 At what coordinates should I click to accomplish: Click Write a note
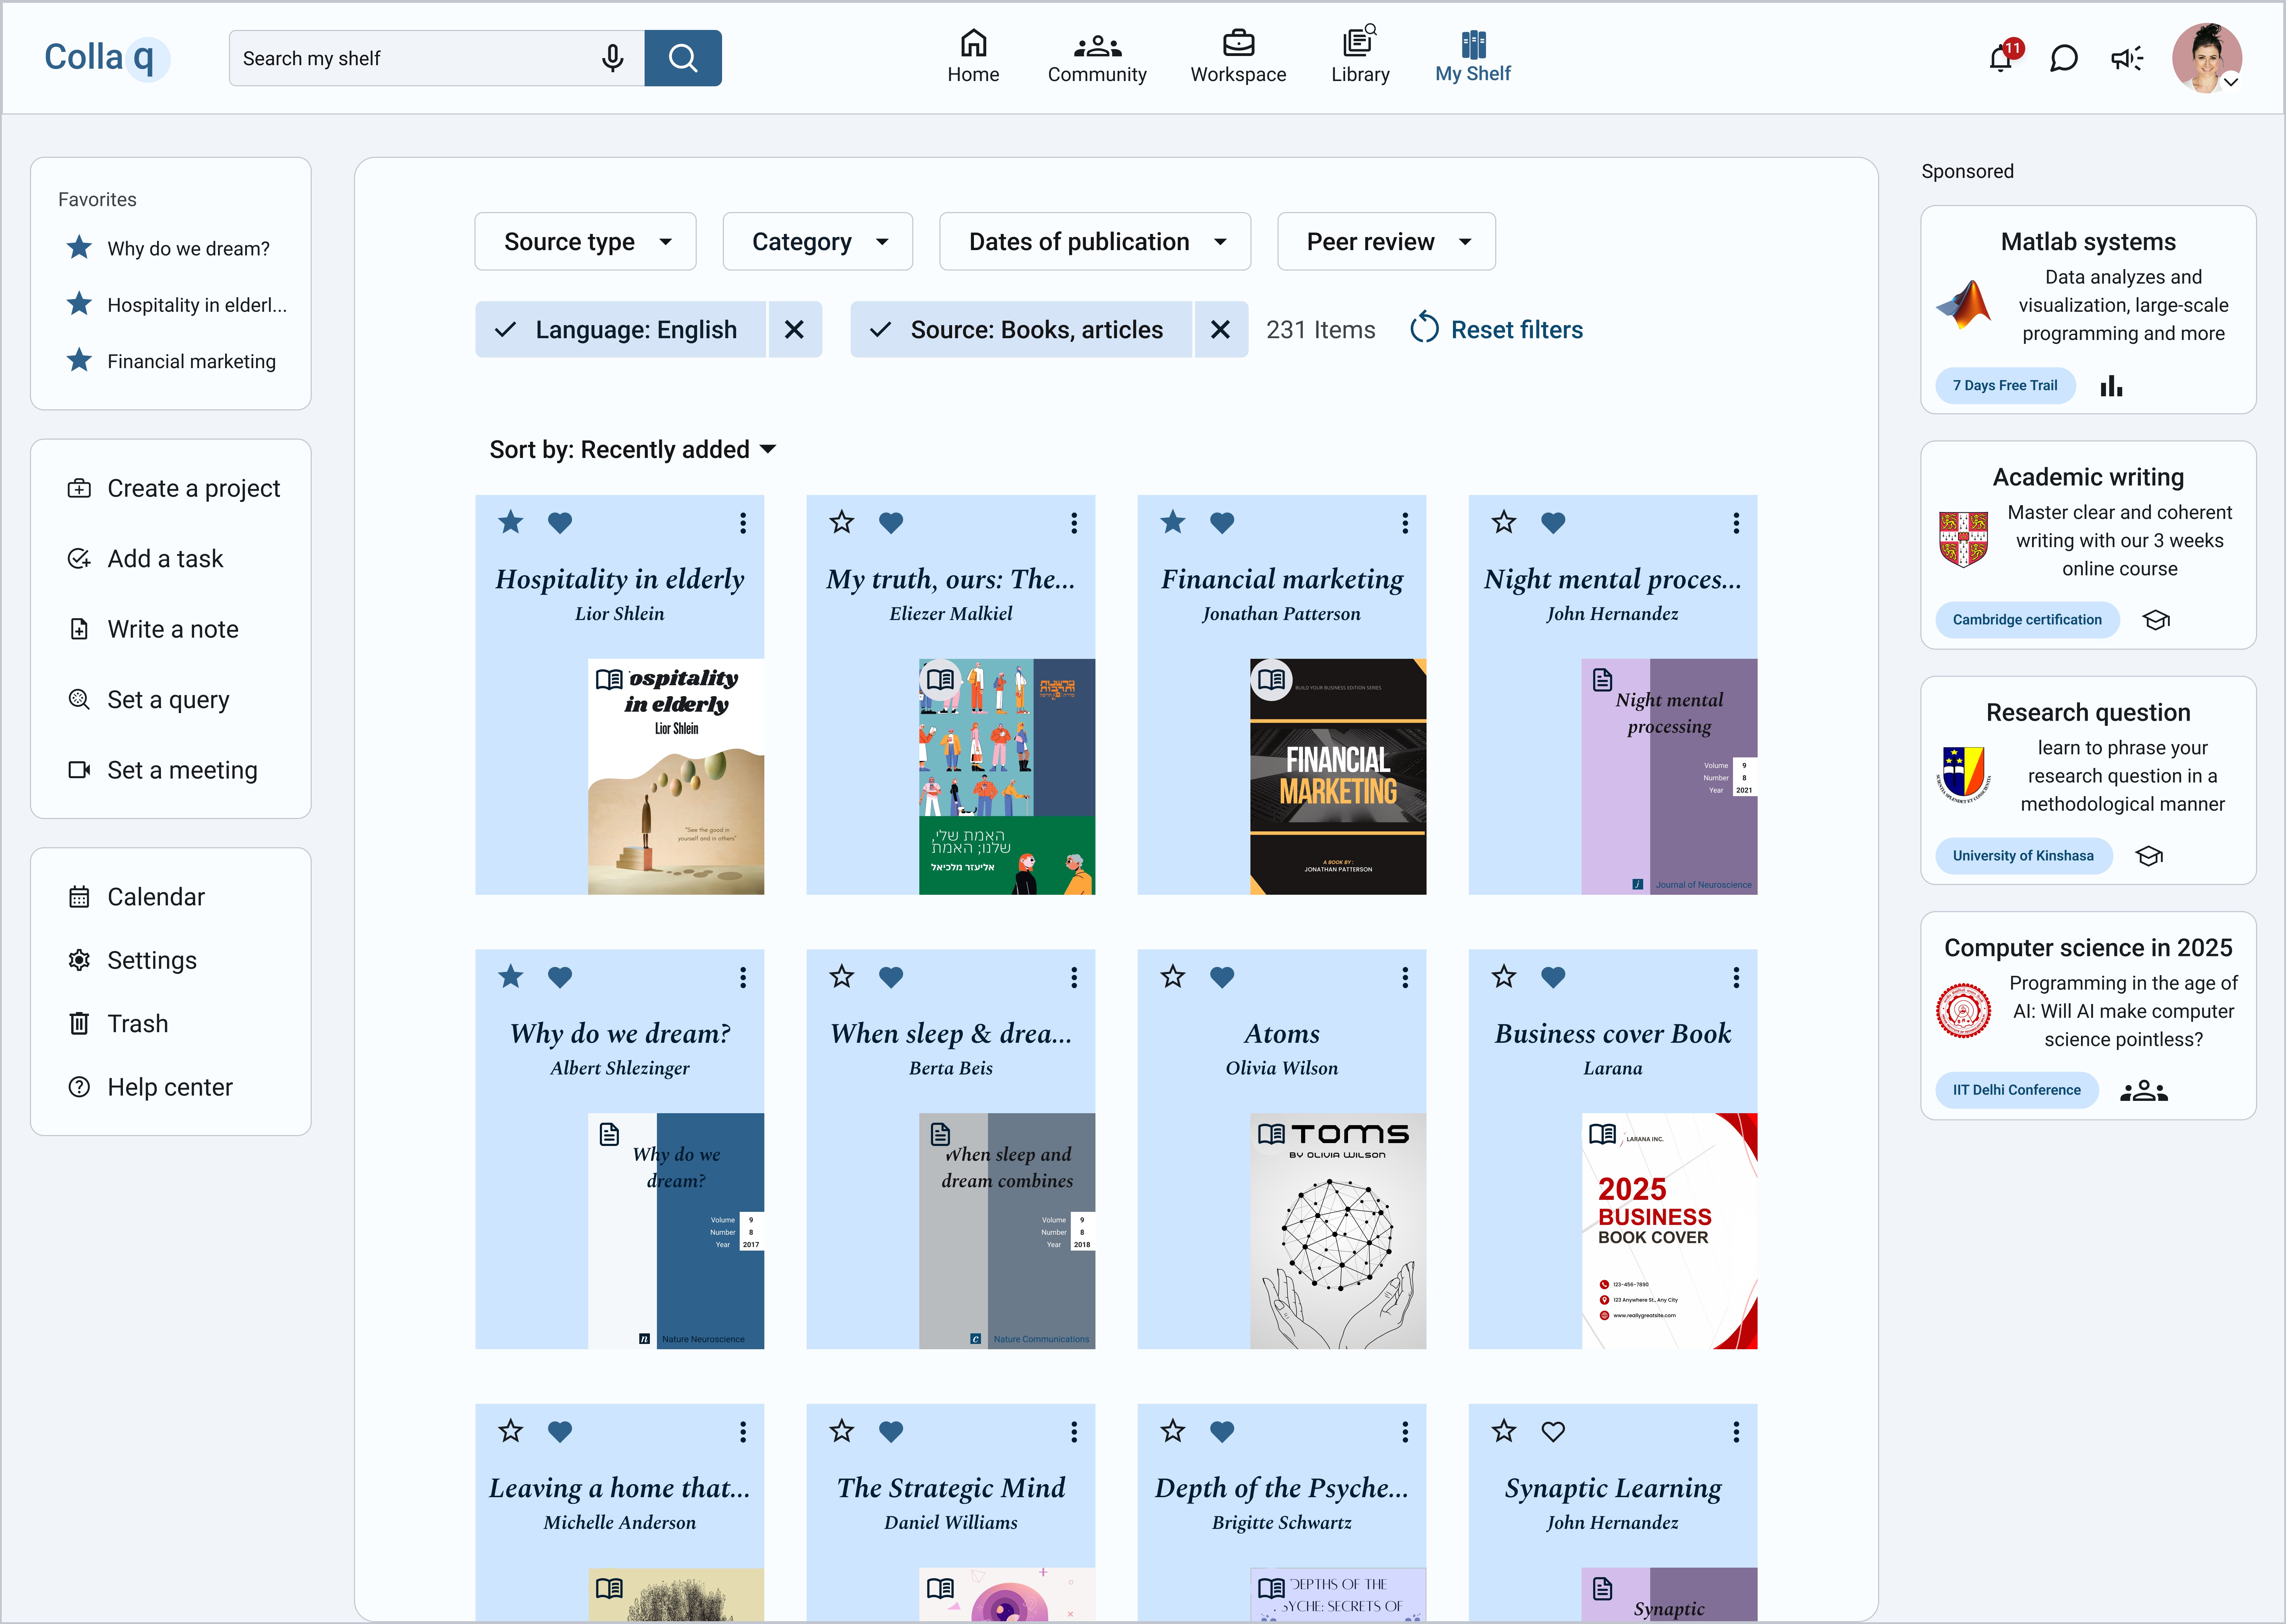tap(153, 629)
